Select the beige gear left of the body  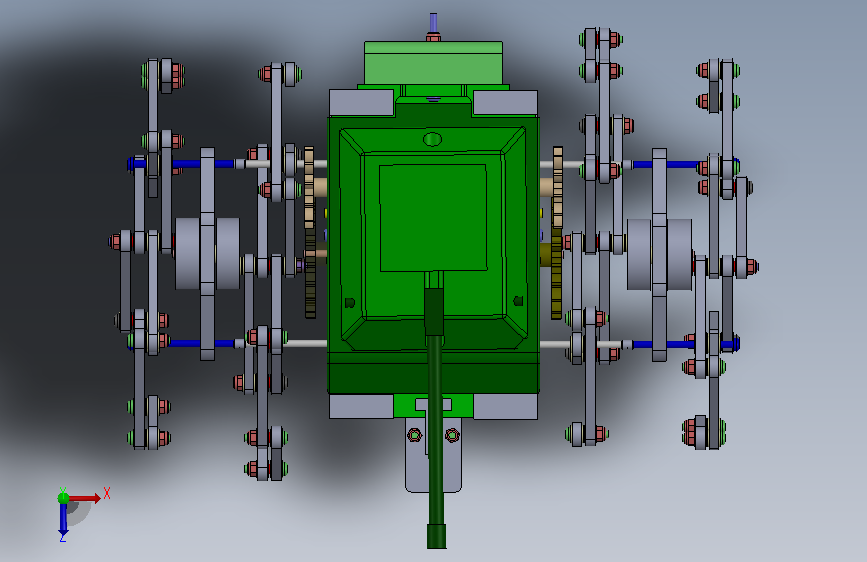tap(309, 187)
